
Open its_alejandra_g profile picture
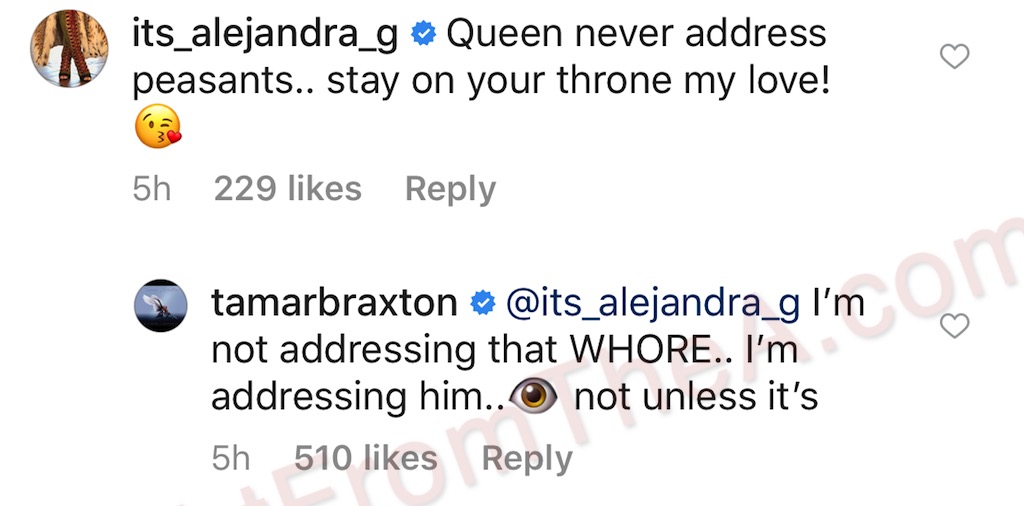[x=70, y=50]
